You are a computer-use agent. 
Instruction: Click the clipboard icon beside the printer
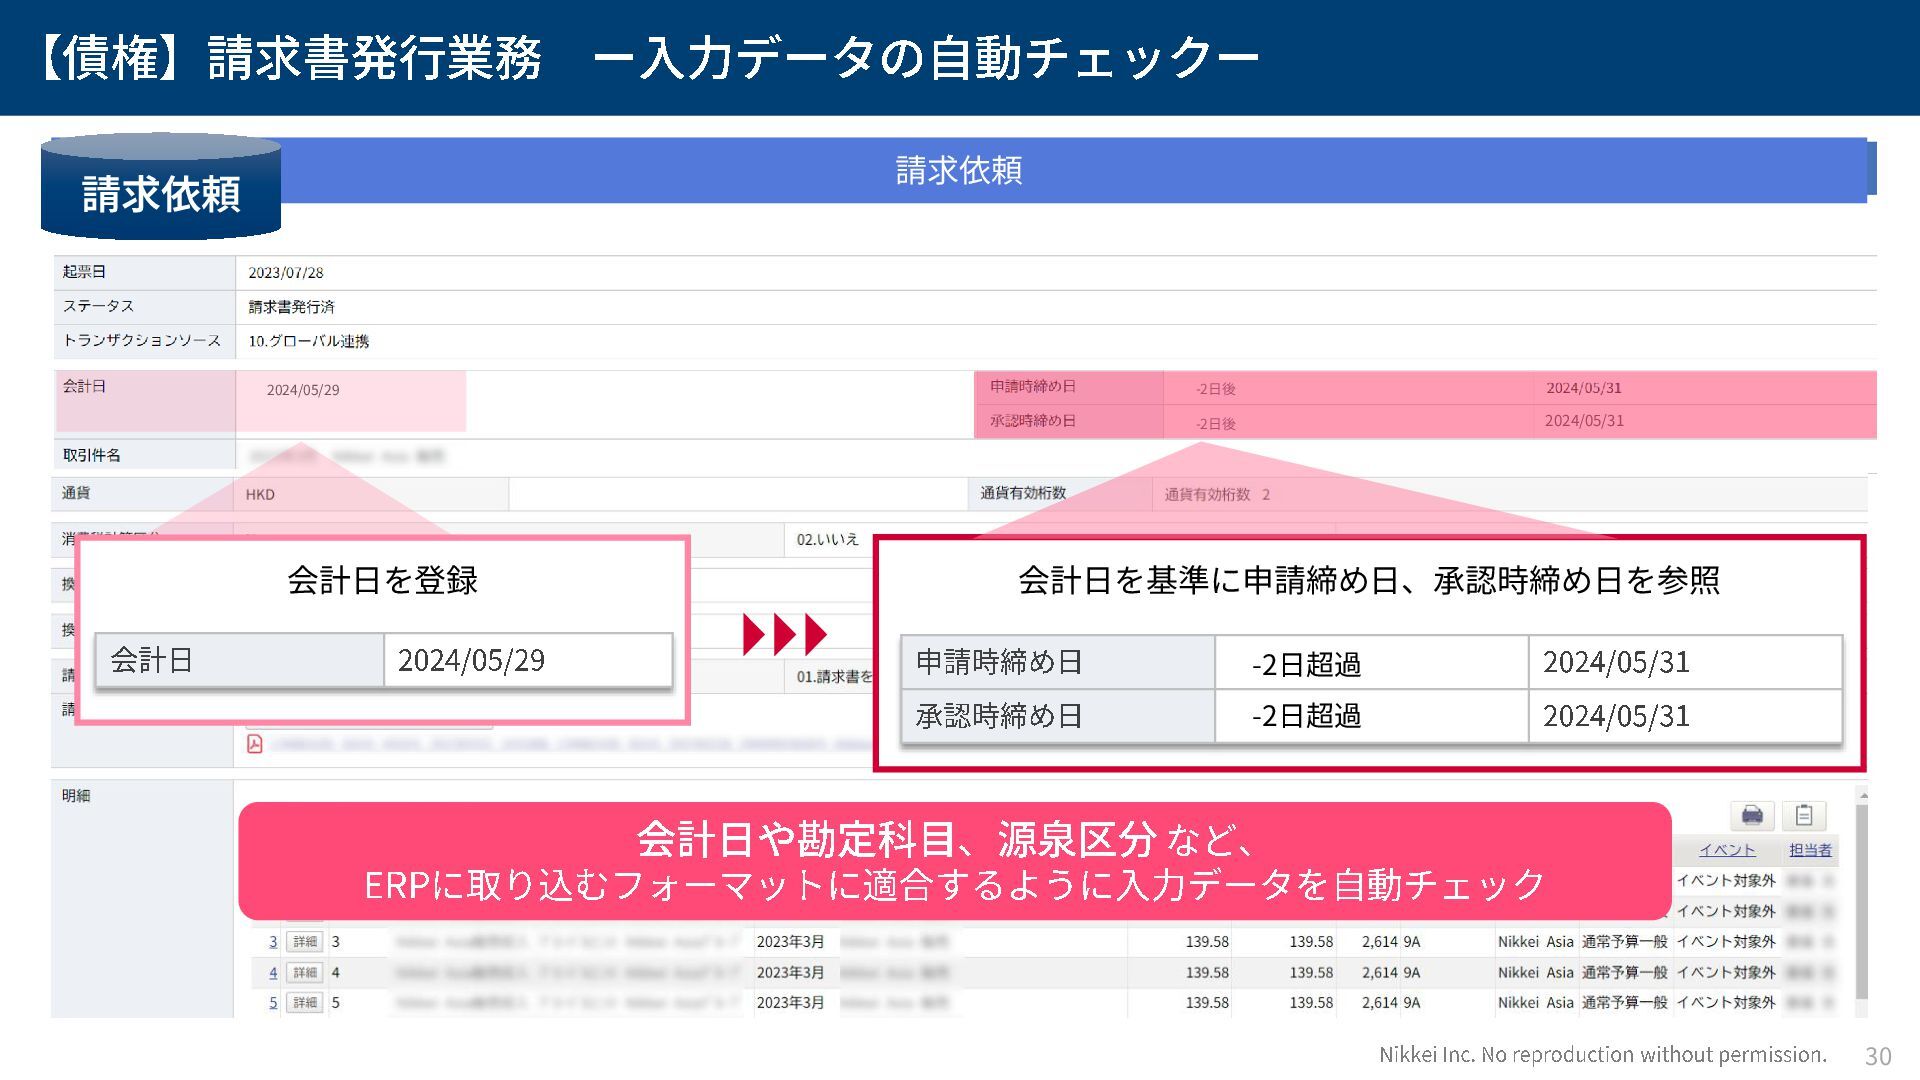1804,815
